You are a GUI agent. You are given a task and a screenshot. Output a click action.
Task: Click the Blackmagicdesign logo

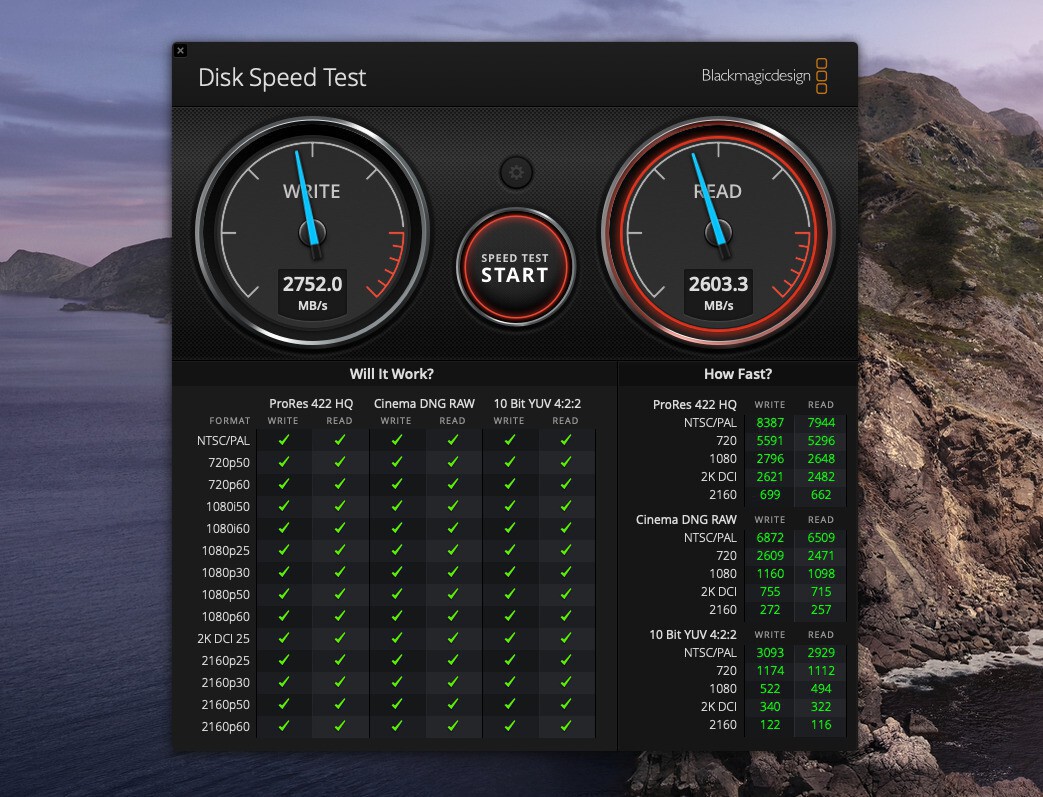click(x=764, y=76)
